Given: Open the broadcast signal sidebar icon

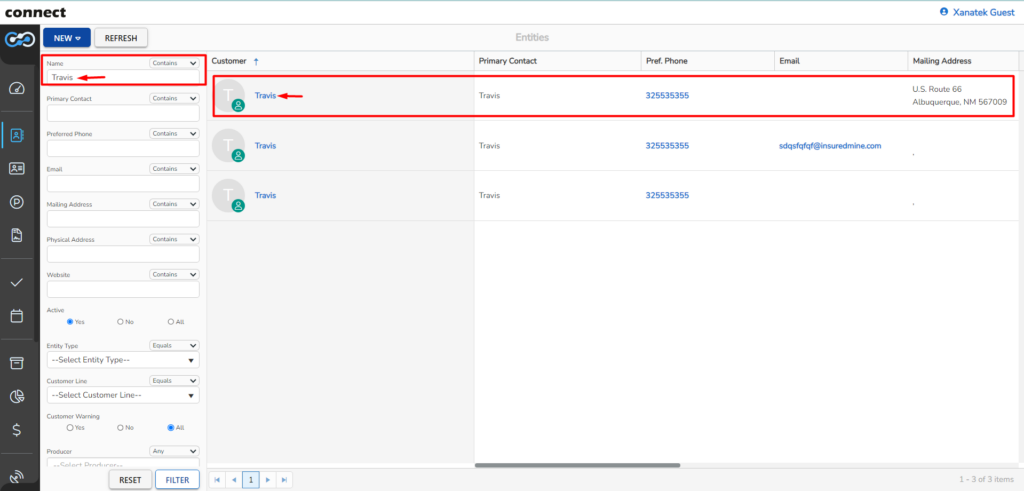Looking at the screenshot, I should (17, 477).
